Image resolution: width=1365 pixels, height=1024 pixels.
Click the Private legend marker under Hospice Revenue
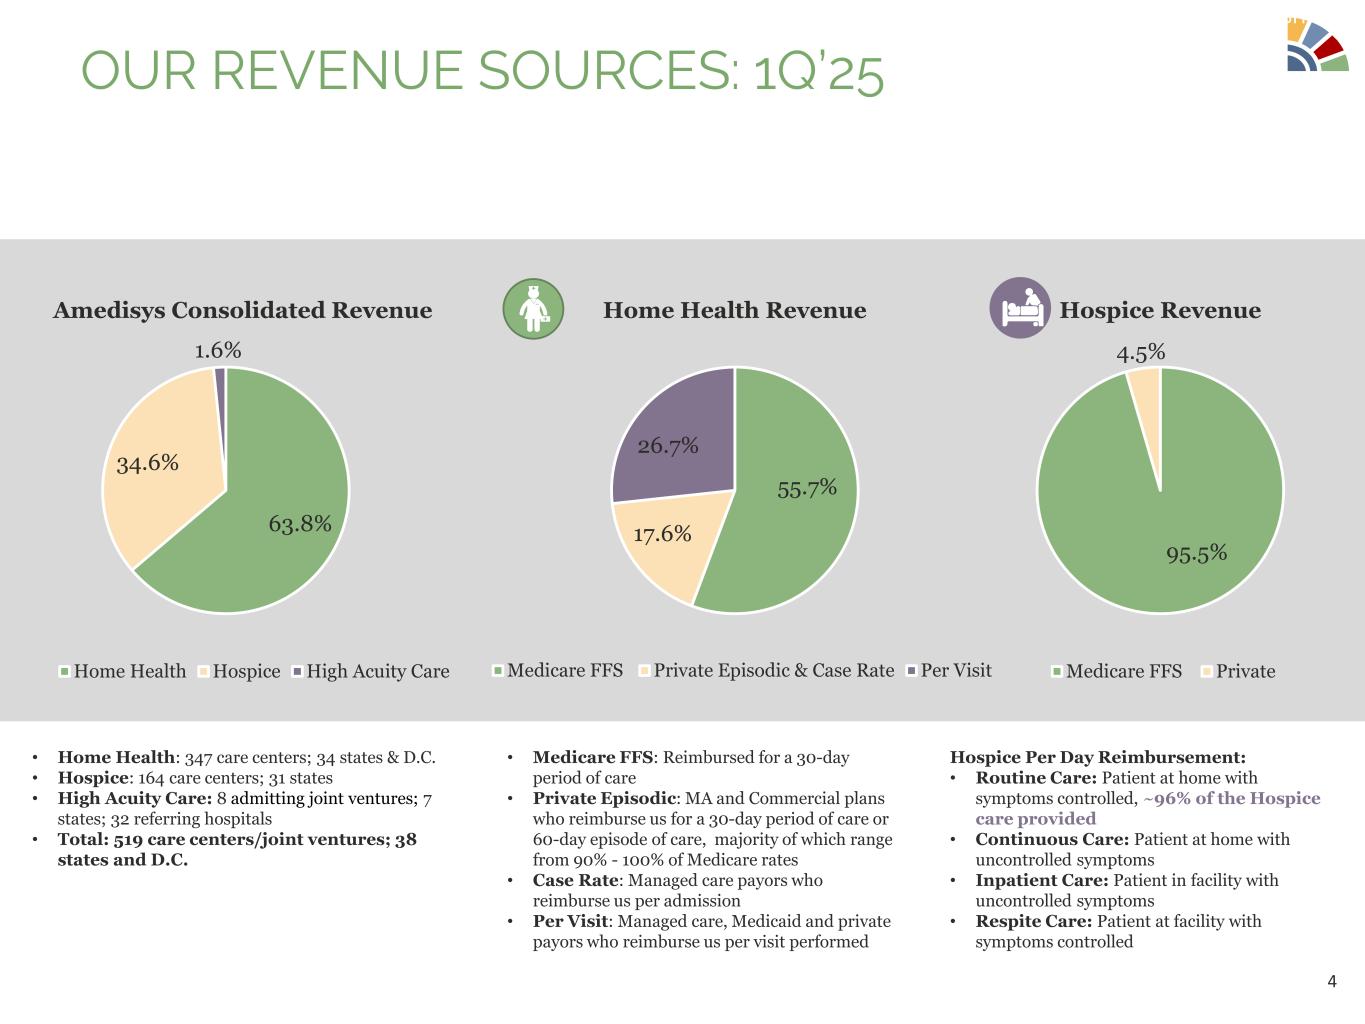point(1206,671)
